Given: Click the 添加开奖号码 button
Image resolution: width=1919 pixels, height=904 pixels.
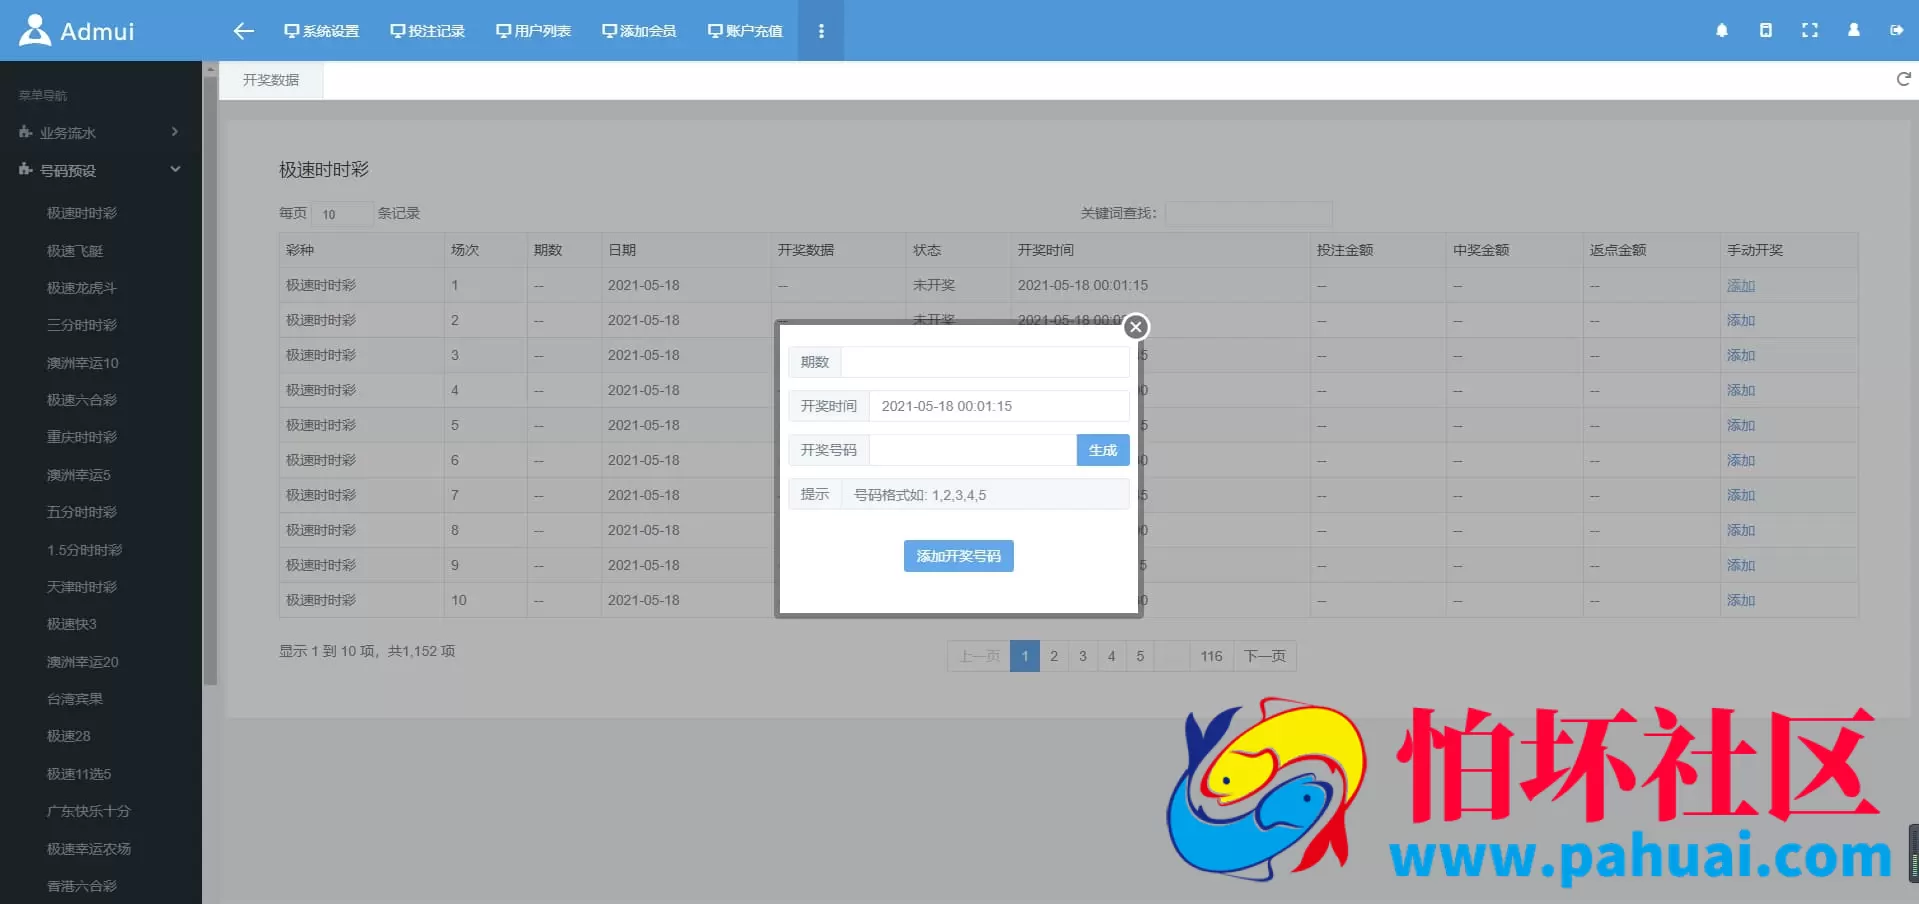Looking at the screenshot, I should point(958,556).
